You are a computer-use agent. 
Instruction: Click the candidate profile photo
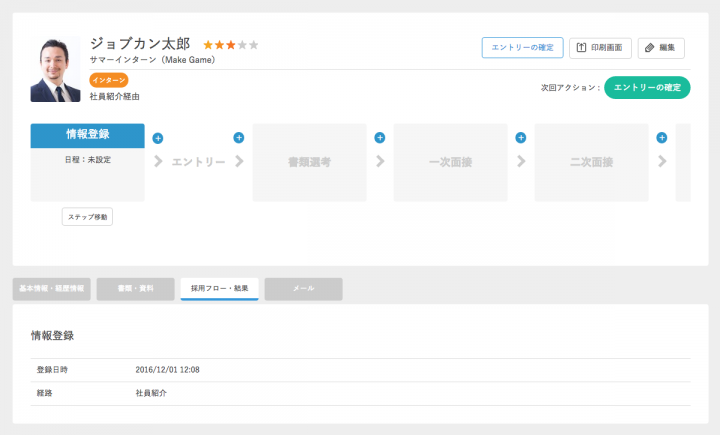click(55, 70)
